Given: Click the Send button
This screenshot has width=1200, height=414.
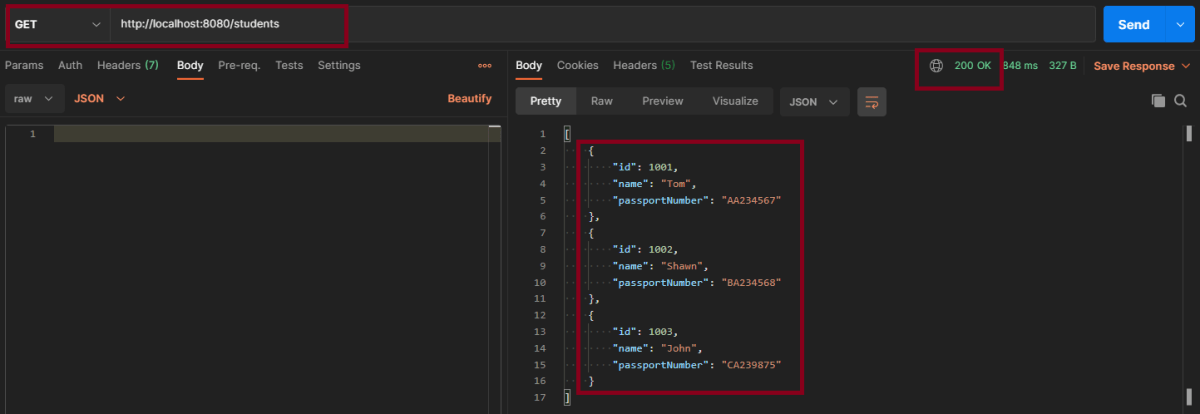Looking at the screenshot, I should click(x=1133, y=25).
